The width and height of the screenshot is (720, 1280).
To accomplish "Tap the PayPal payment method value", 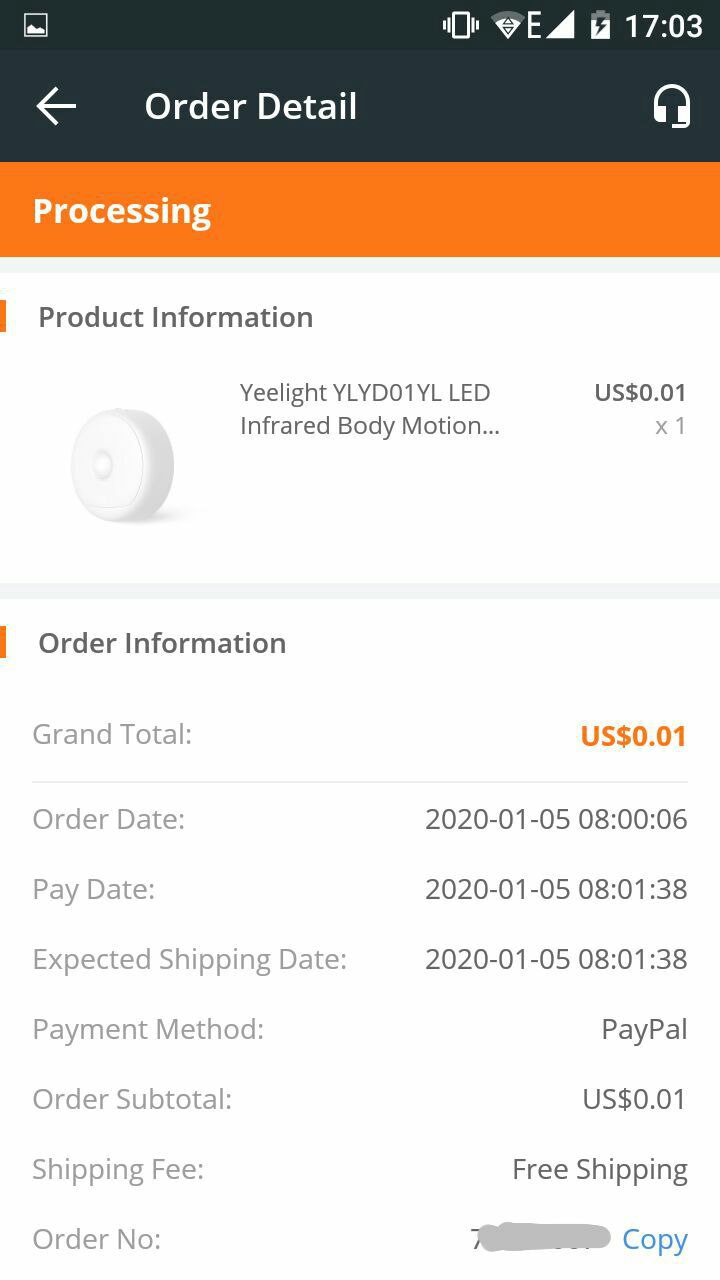I will (644, 1029).
